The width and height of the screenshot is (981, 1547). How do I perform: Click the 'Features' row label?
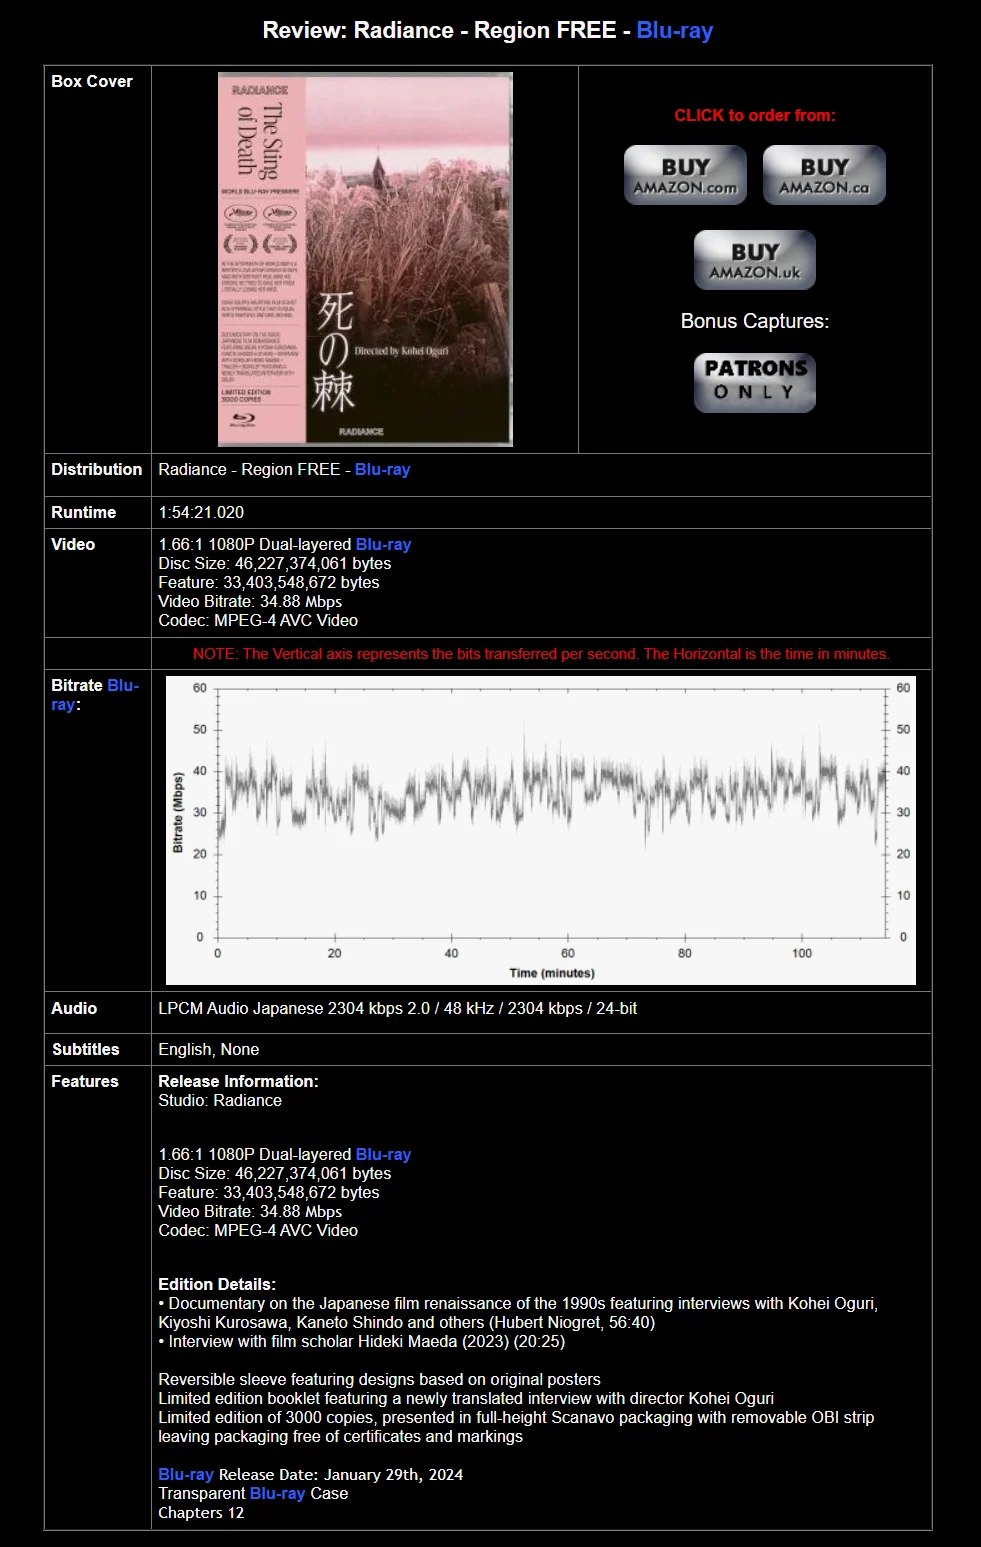85,1081
